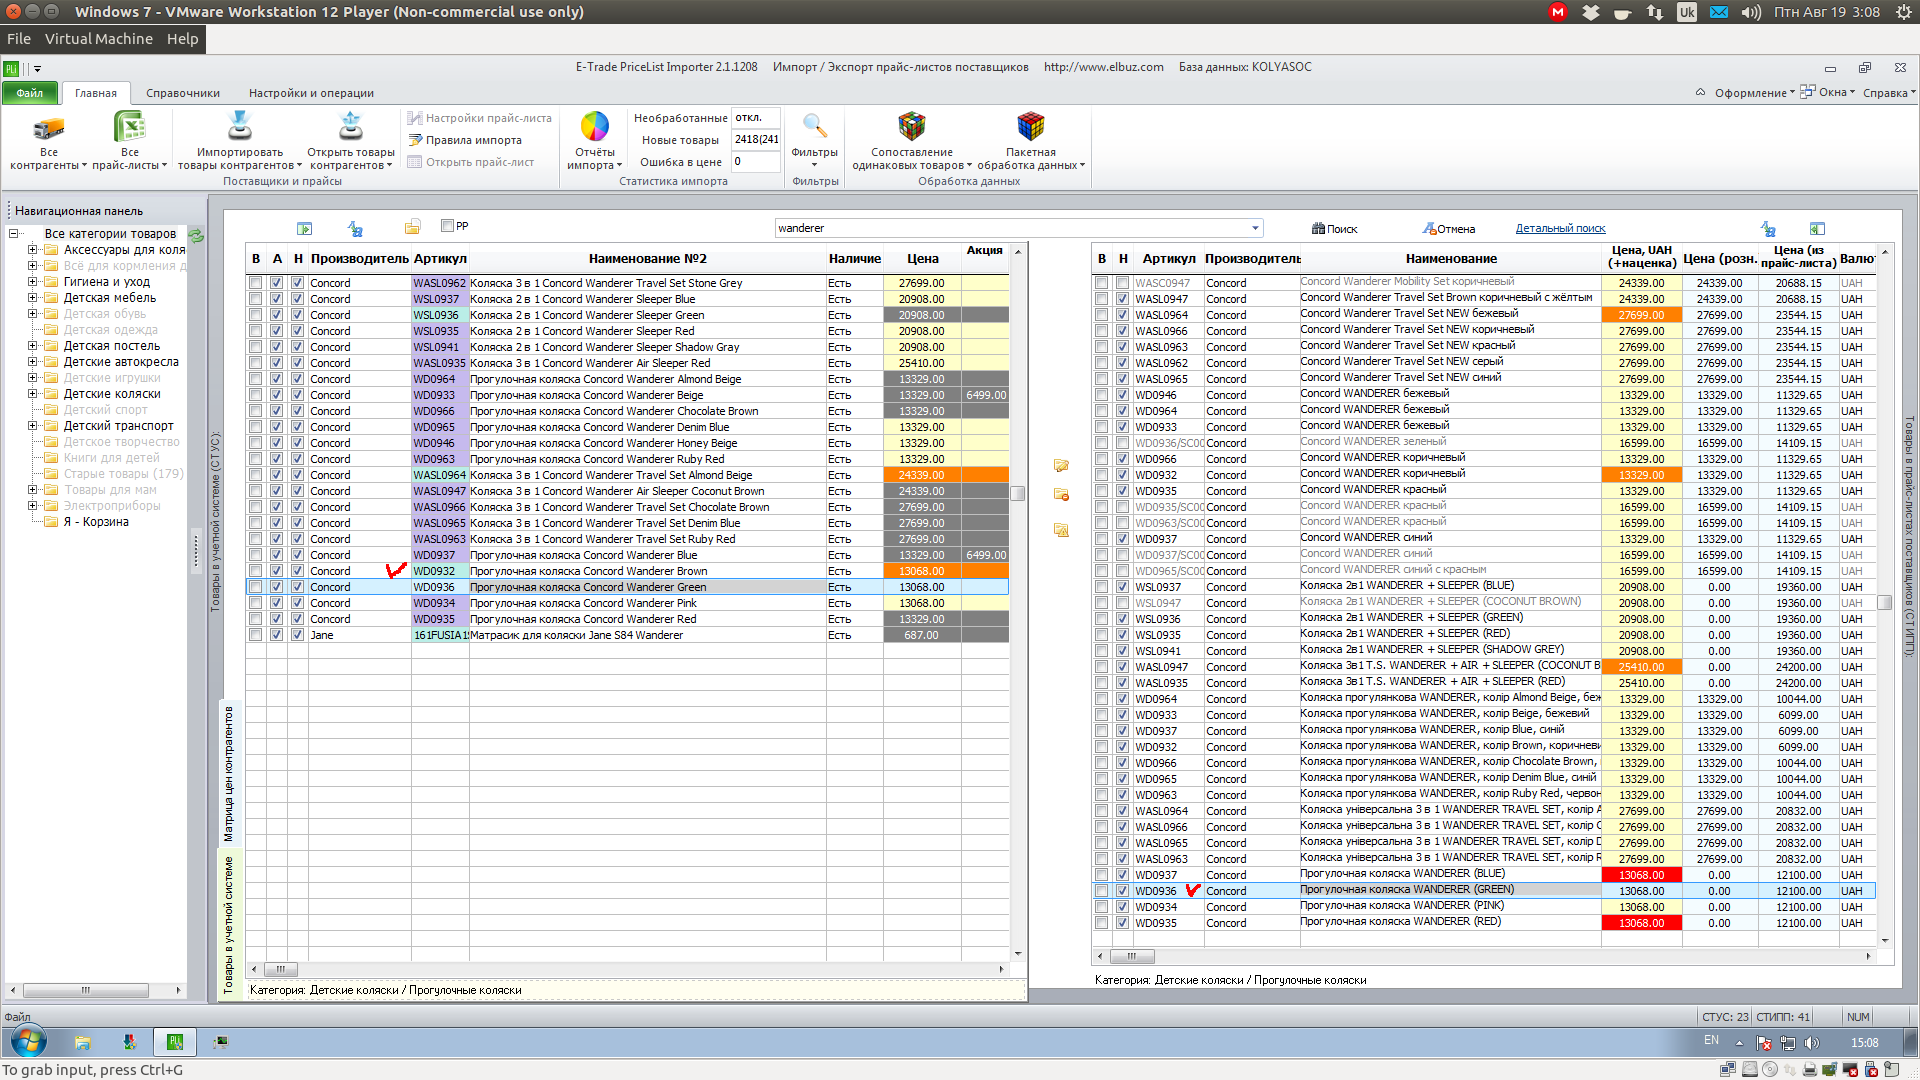This screenshot has height=1080, width=1920.
Task: Click the green arrow panel icon above left table
Action: pos(305,228)
